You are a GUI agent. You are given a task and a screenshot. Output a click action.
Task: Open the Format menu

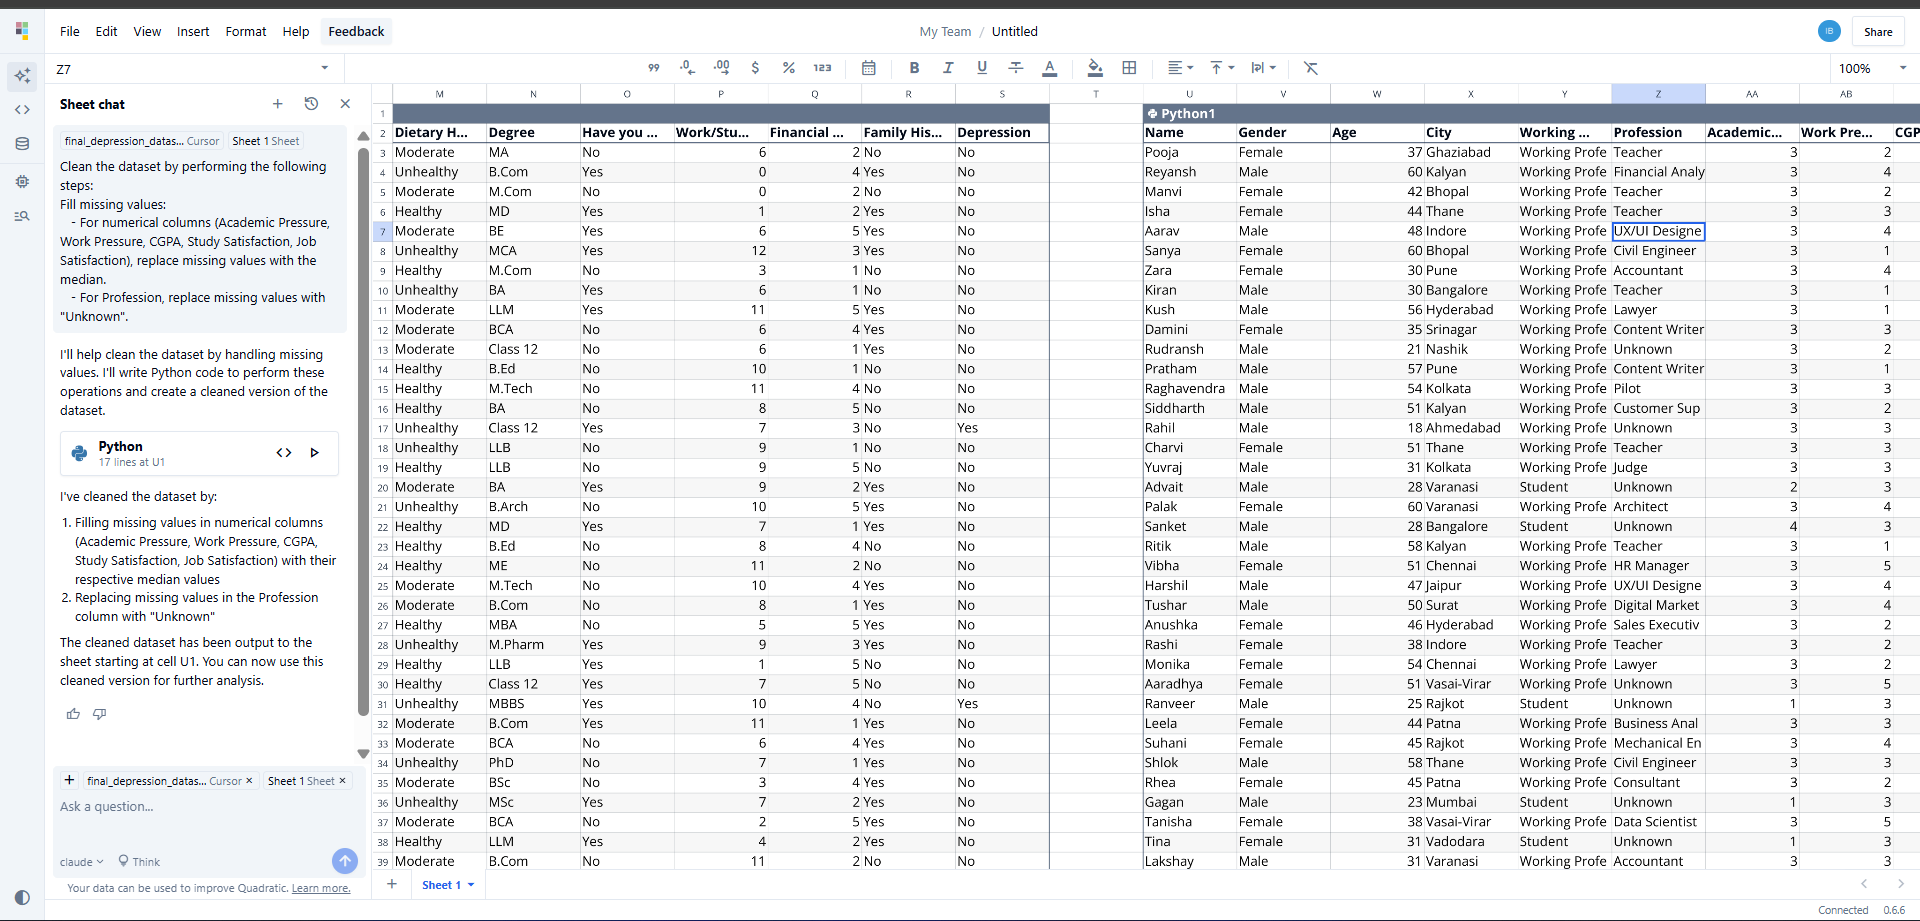246,32
